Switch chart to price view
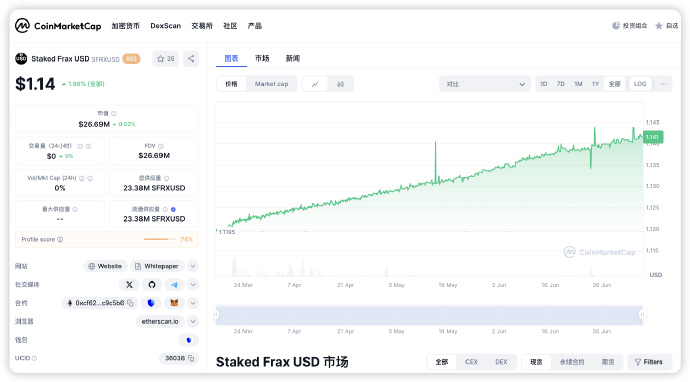 click(231, 84)
